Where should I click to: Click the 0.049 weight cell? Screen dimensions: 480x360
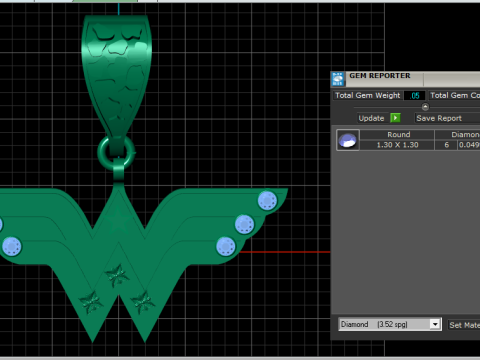(x=469, y=145)
